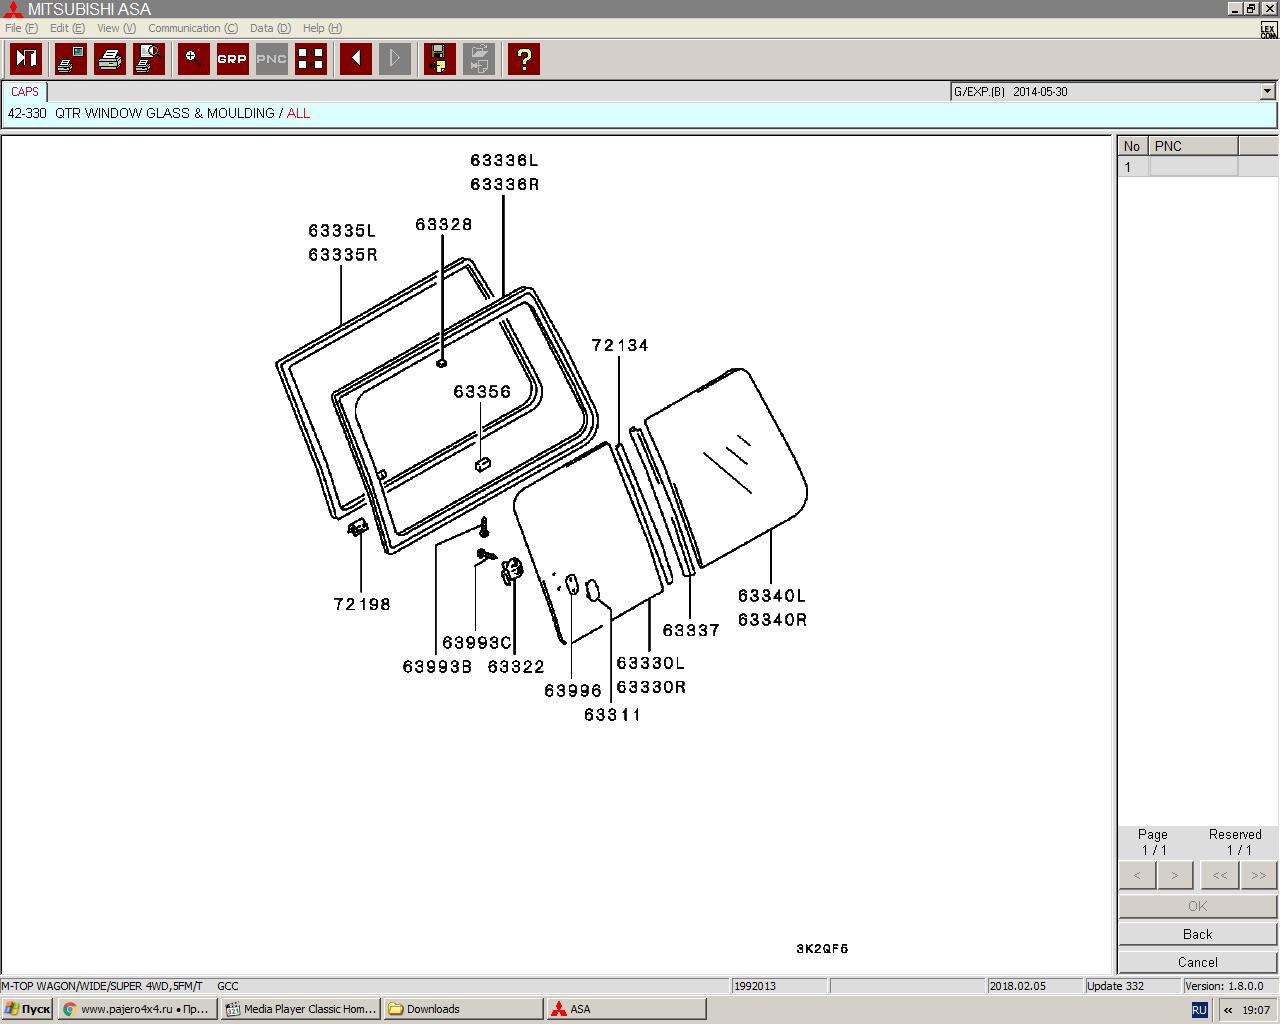The width and height of the screenshot is (1280, 1024).
Task: Click the floppy disk save icon
Action: (x=439, y=59)
